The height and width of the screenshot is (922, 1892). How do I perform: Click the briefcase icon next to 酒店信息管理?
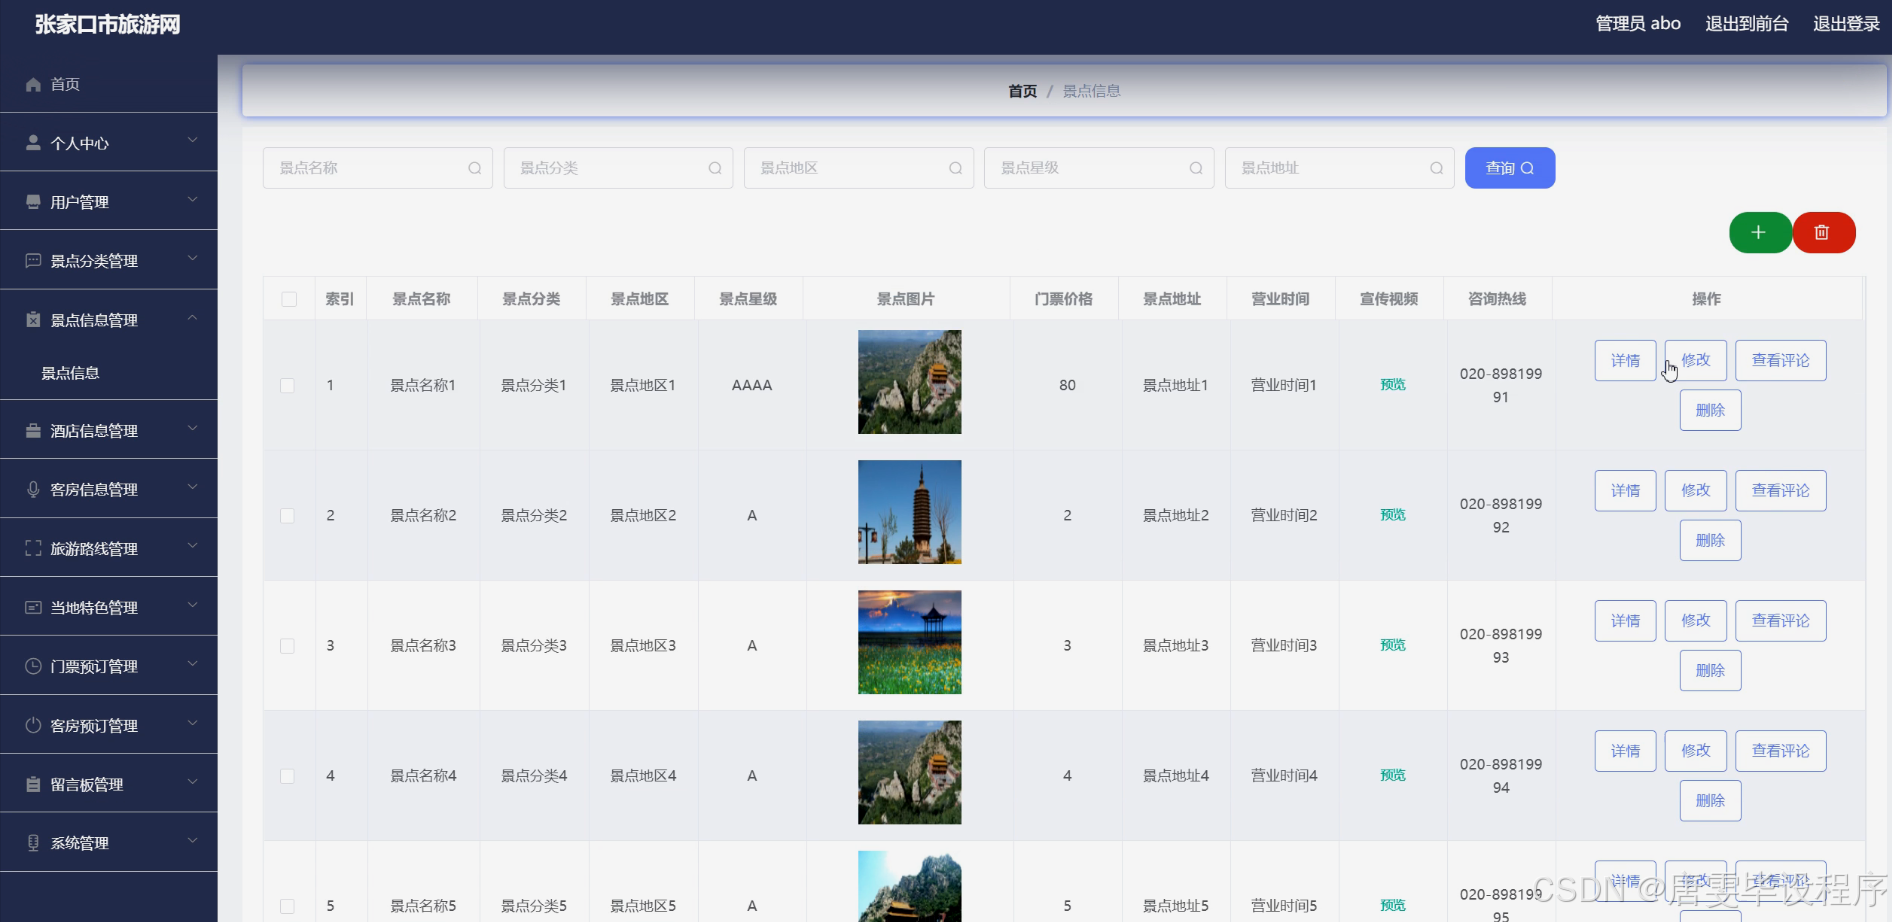33,431
